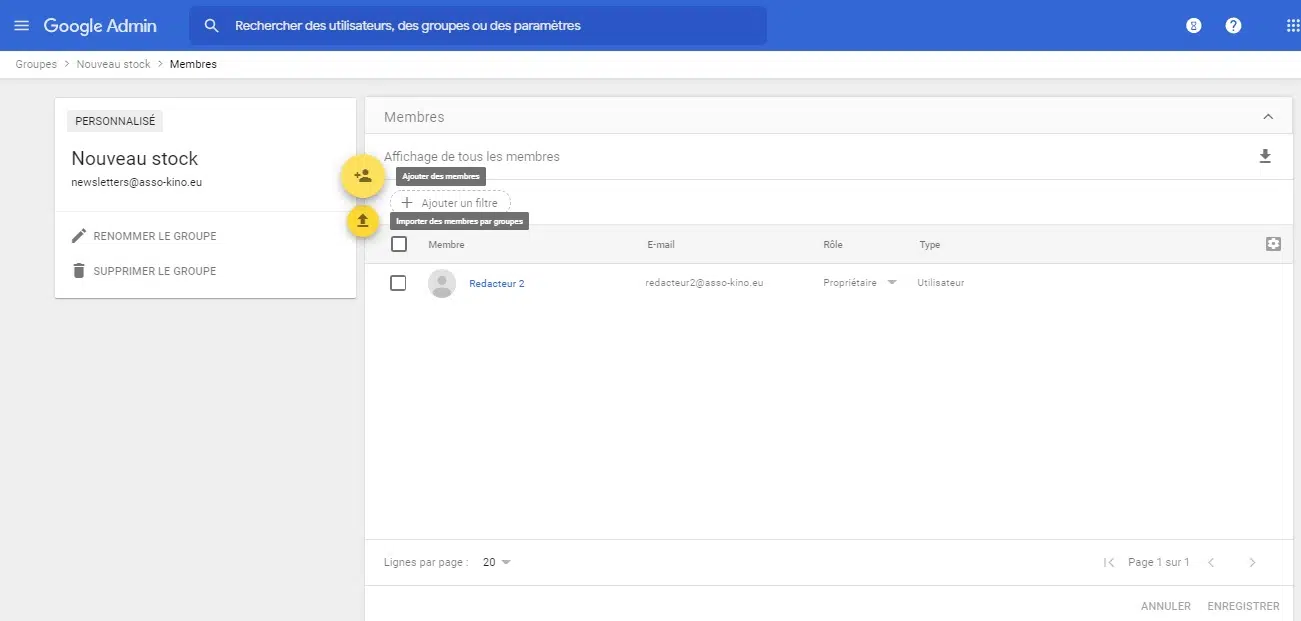
Task: Click the pencil rename icon
Action: pyautogui.click(x=79, y=236)
